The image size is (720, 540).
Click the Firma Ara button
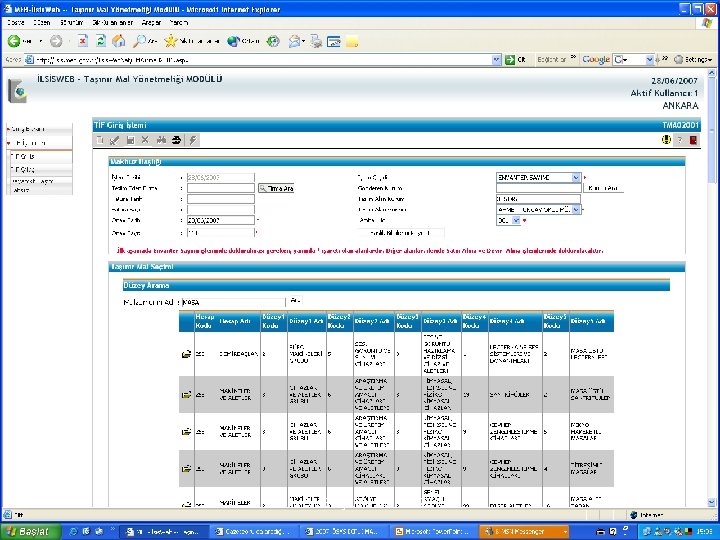coord(276,188)
